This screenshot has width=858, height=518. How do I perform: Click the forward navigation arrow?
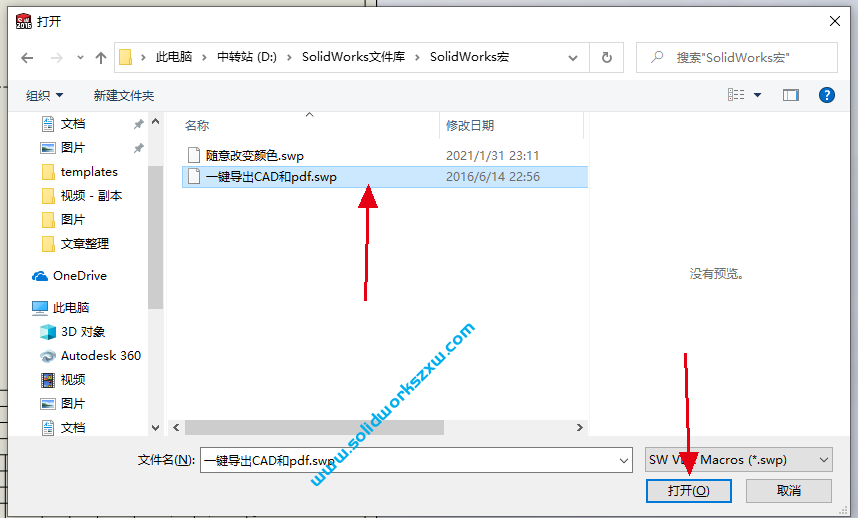pyautogui.click(x=56, y=57)
